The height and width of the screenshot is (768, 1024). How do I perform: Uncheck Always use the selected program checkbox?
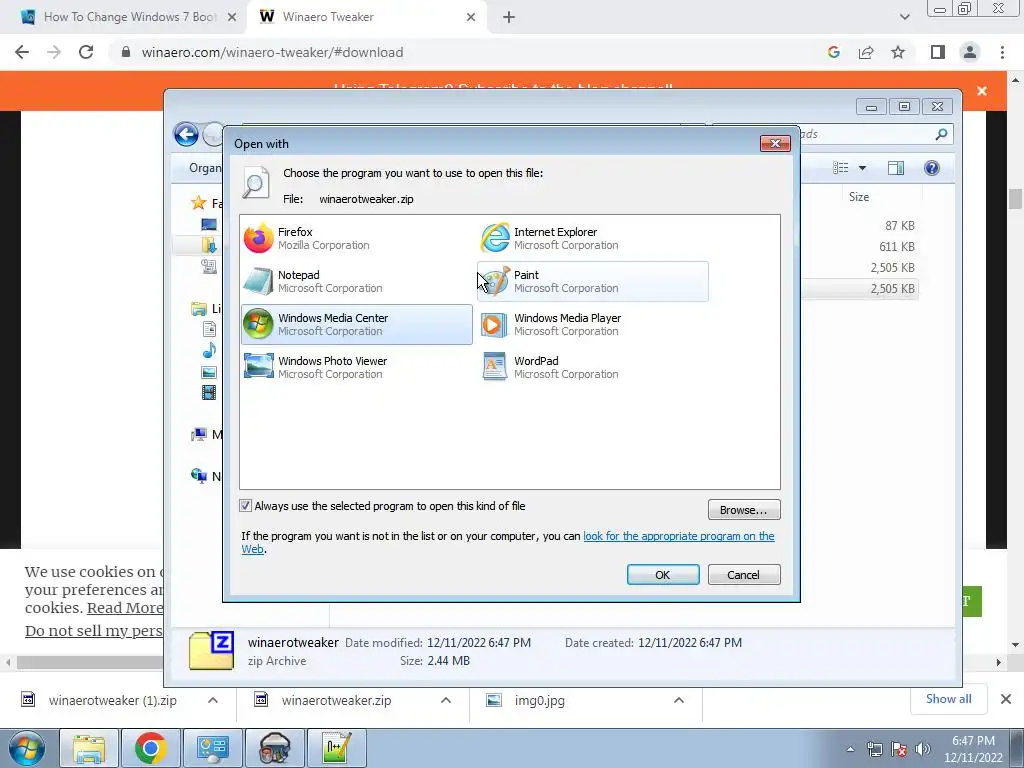click(x=246, y=505)
